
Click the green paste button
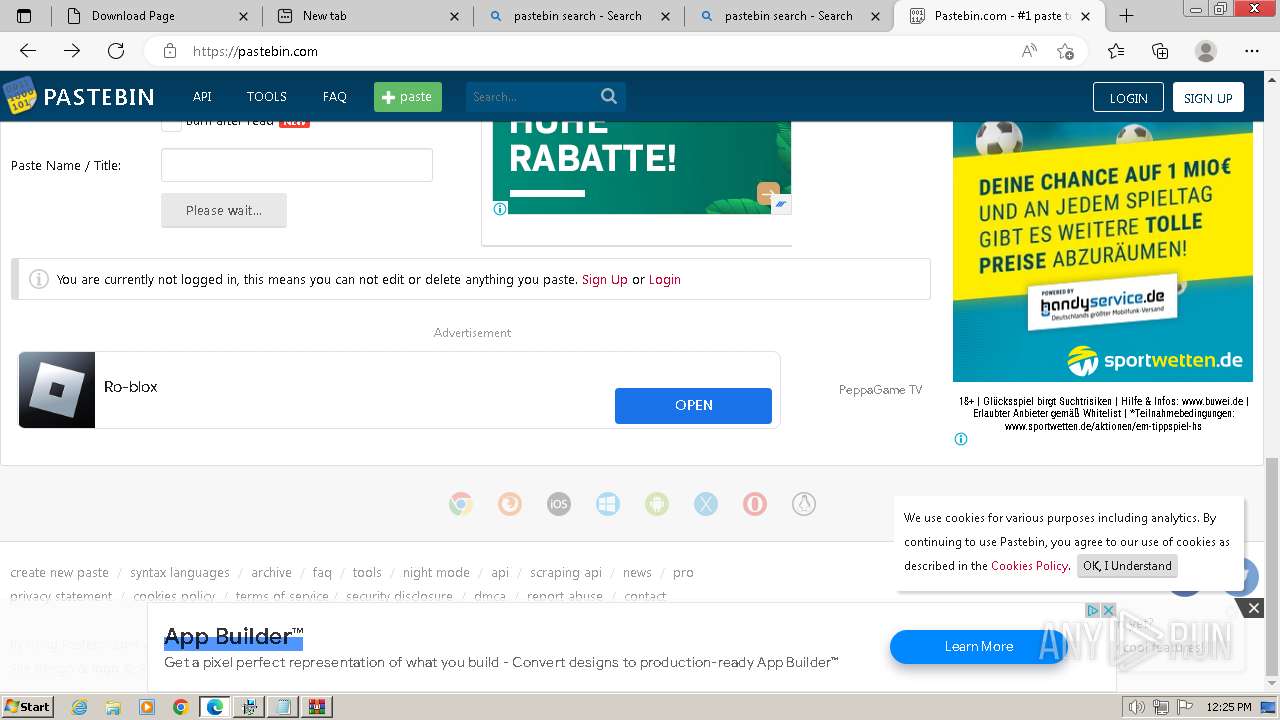click(x=408, y=97)
